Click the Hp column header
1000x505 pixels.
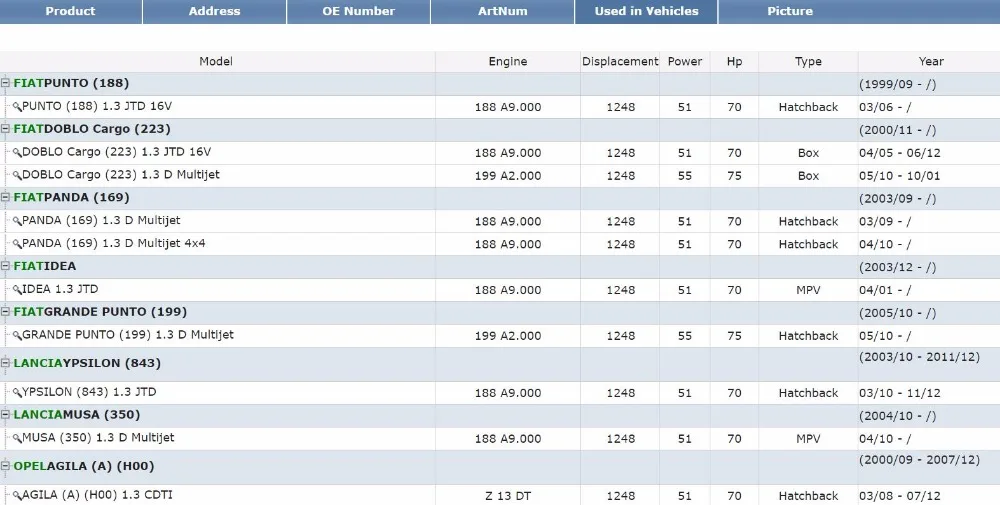(735, 61)
